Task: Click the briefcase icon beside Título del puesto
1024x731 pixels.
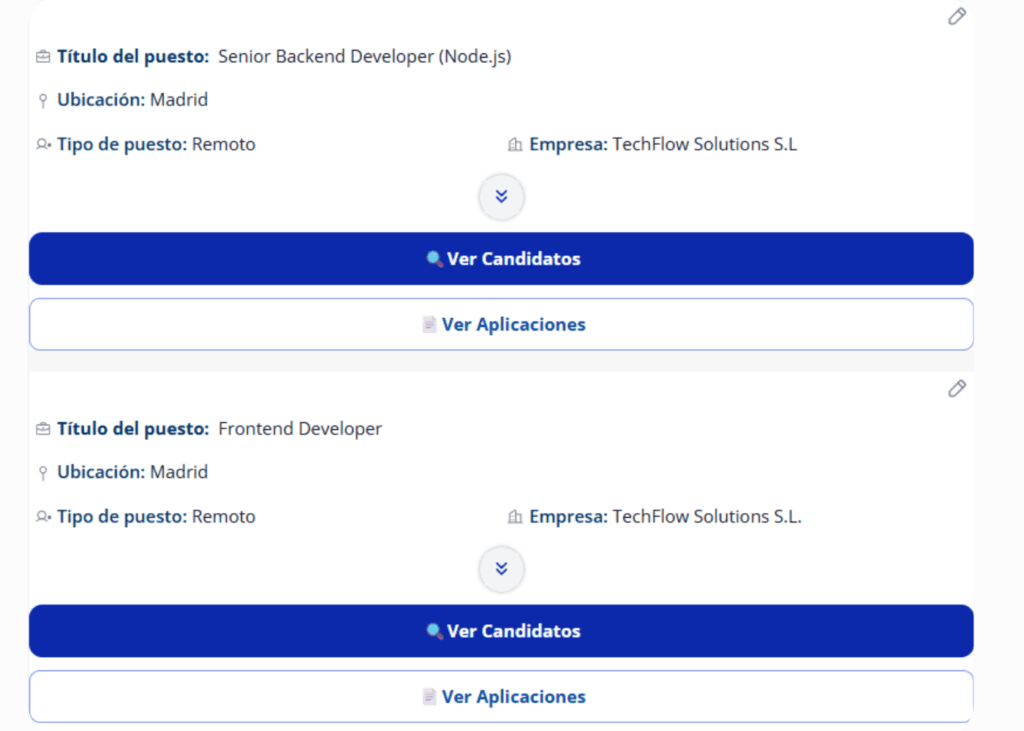Action: coord(42,56)
